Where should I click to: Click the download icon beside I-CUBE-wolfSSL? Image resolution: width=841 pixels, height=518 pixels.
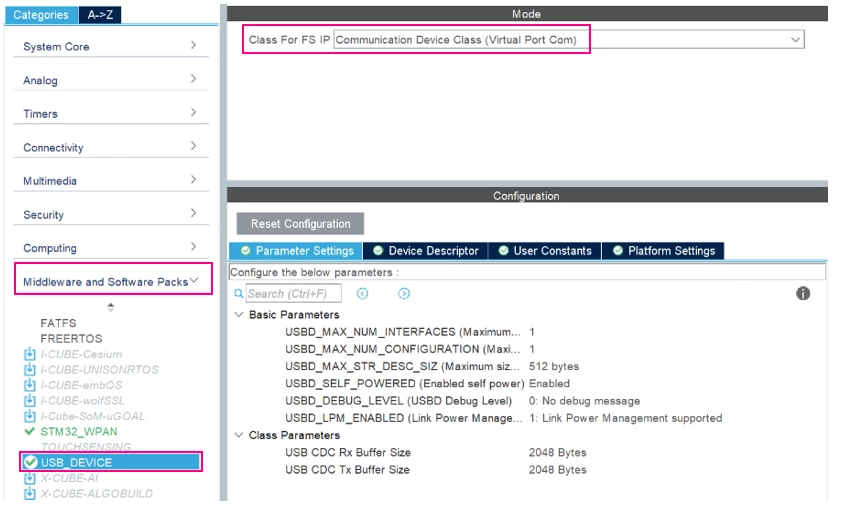coord(29,401)
